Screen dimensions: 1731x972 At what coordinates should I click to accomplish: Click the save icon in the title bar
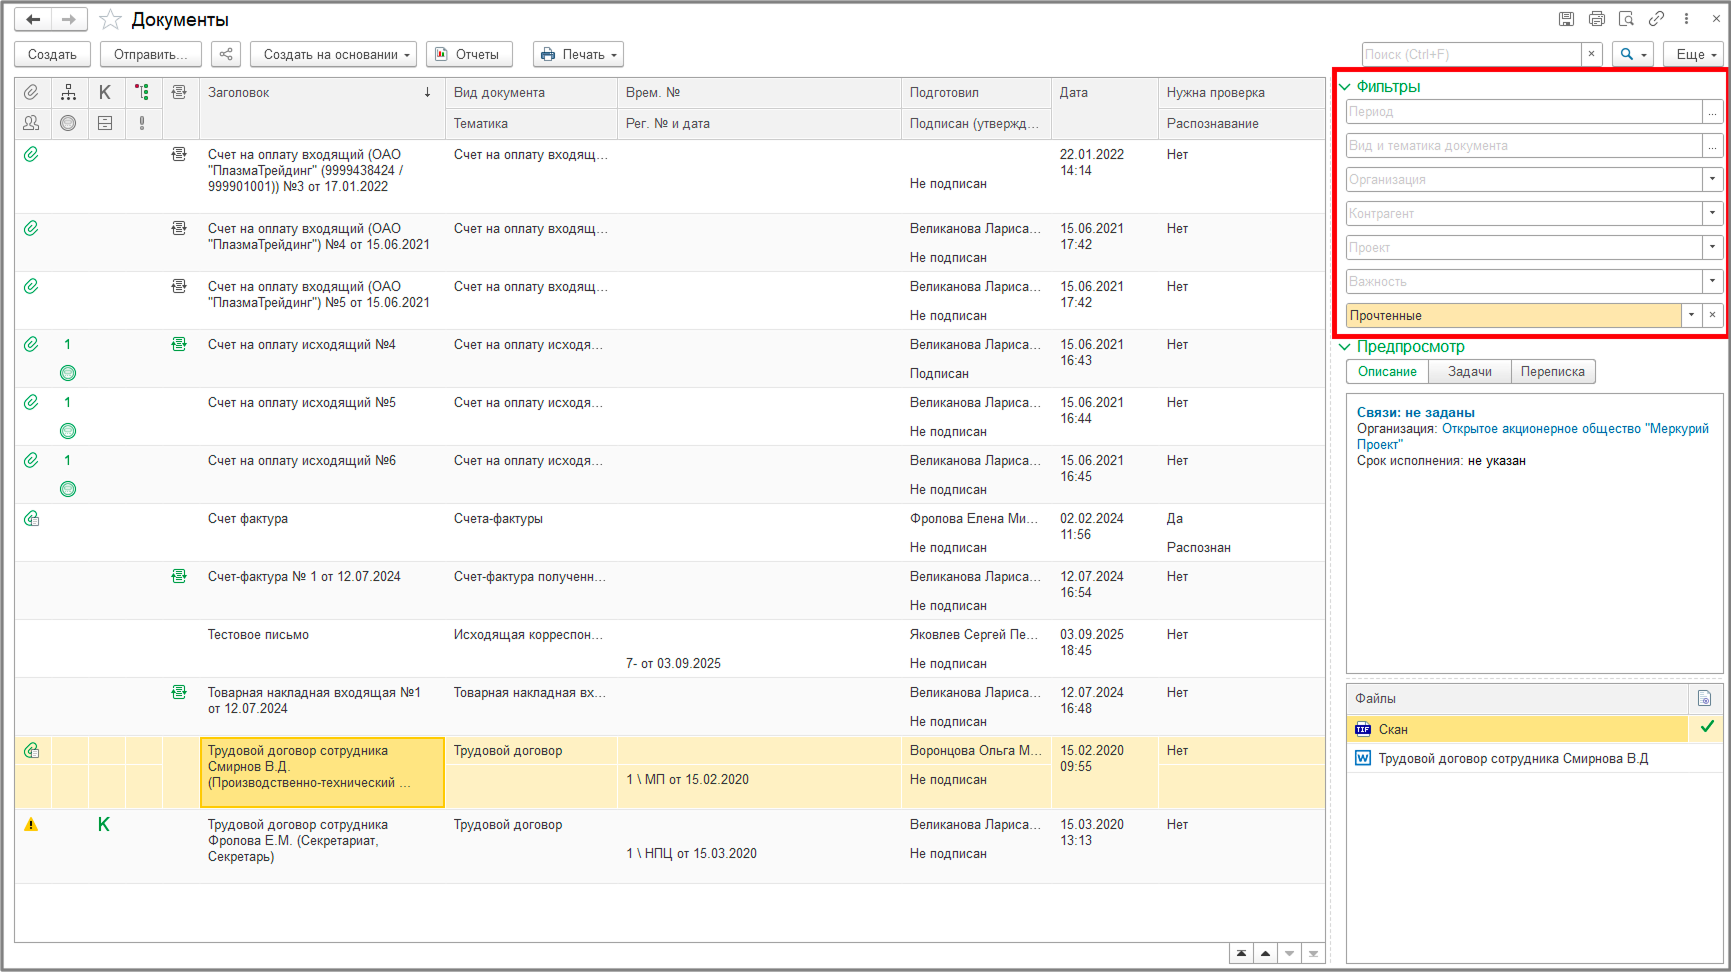[x=1566, y=19]
